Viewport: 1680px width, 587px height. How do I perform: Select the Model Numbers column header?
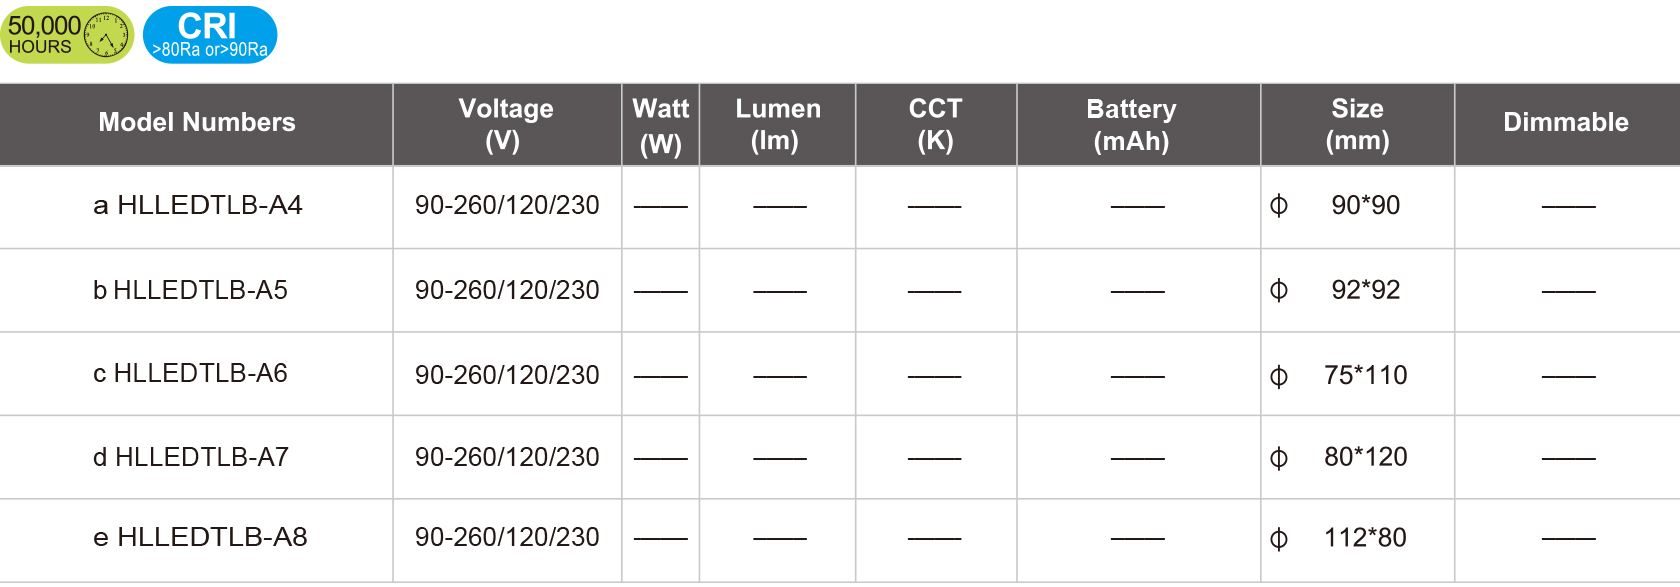pyautogui.click(x=197, y=123)
